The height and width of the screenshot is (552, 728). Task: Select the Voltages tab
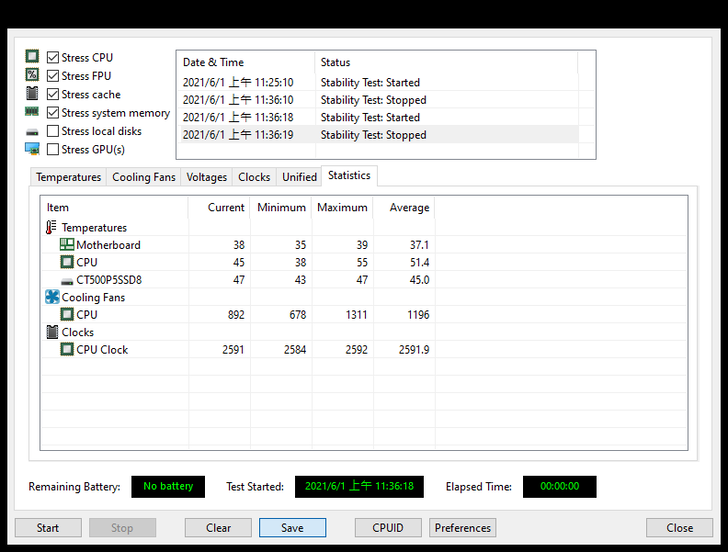click(x=207, y=177)
